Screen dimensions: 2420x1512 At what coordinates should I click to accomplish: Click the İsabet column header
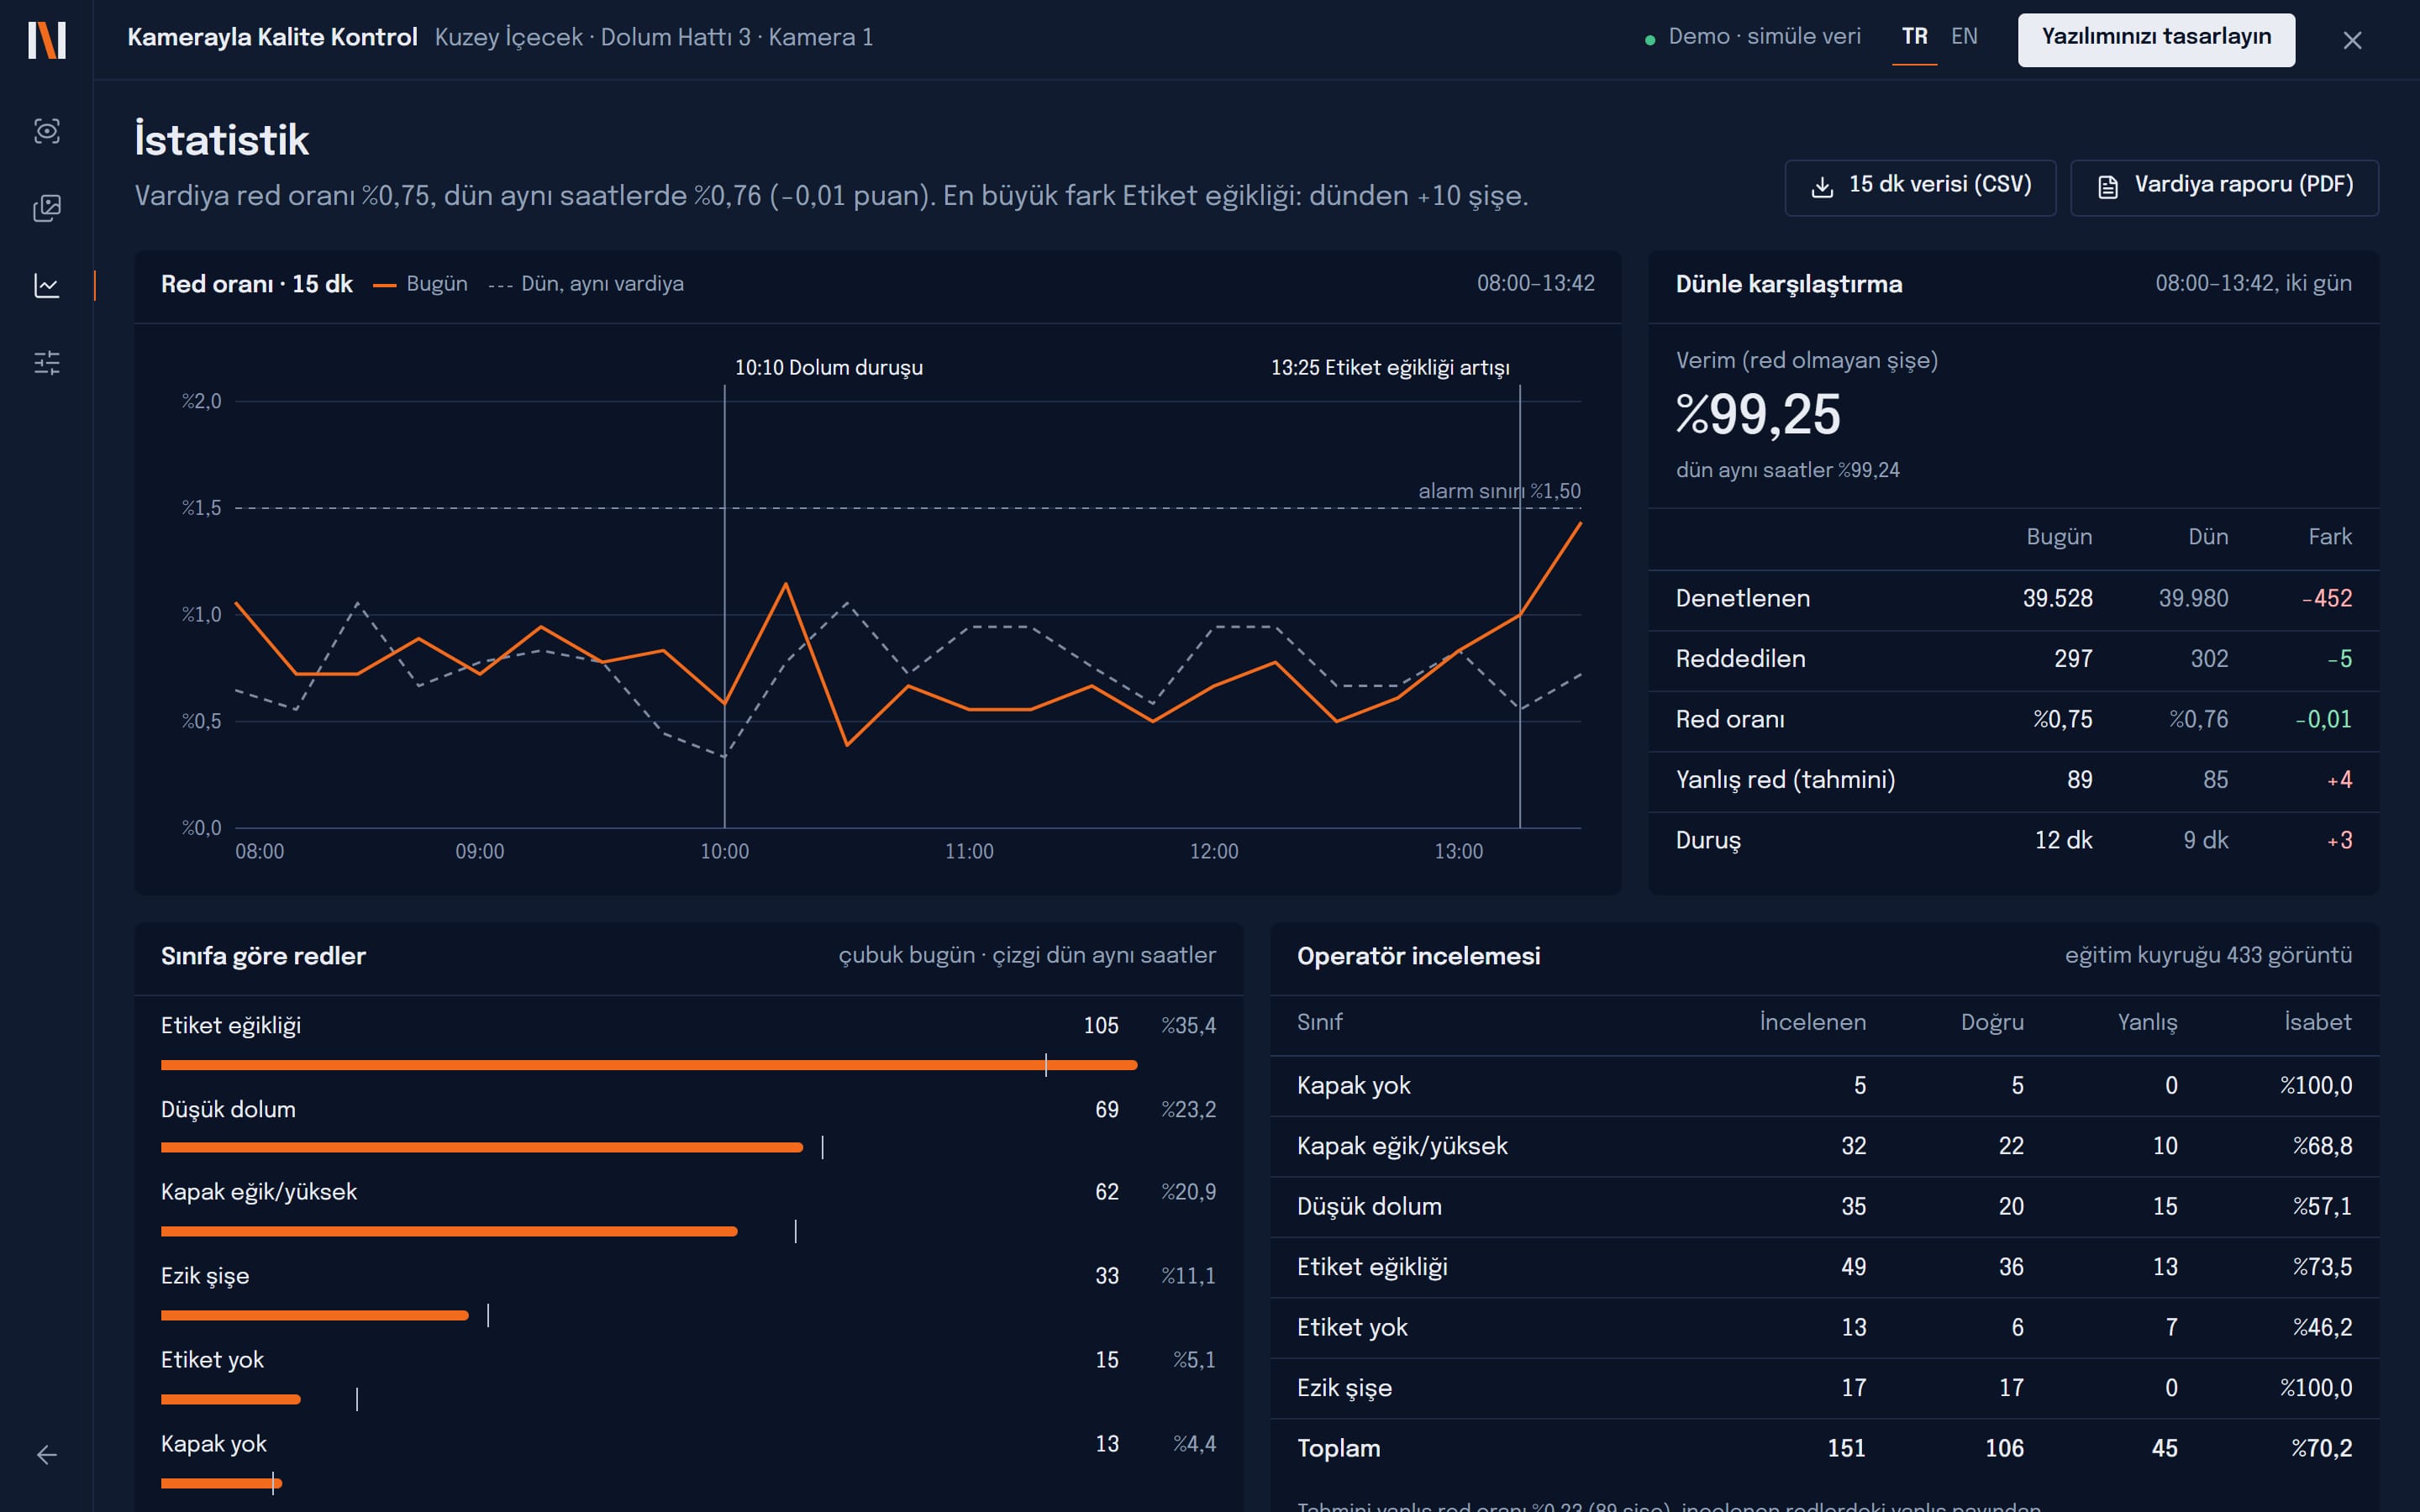[x=2317, y=1022]
